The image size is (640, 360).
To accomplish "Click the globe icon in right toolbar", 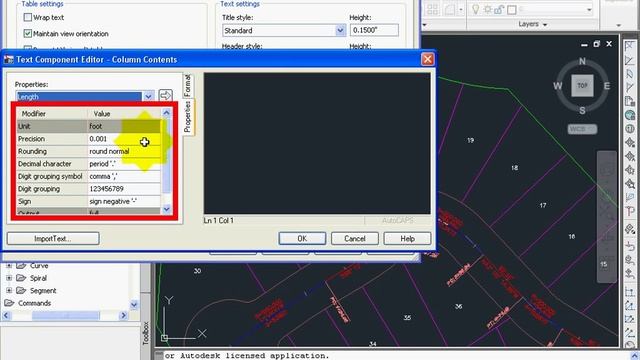I will [x=630, y=115].
